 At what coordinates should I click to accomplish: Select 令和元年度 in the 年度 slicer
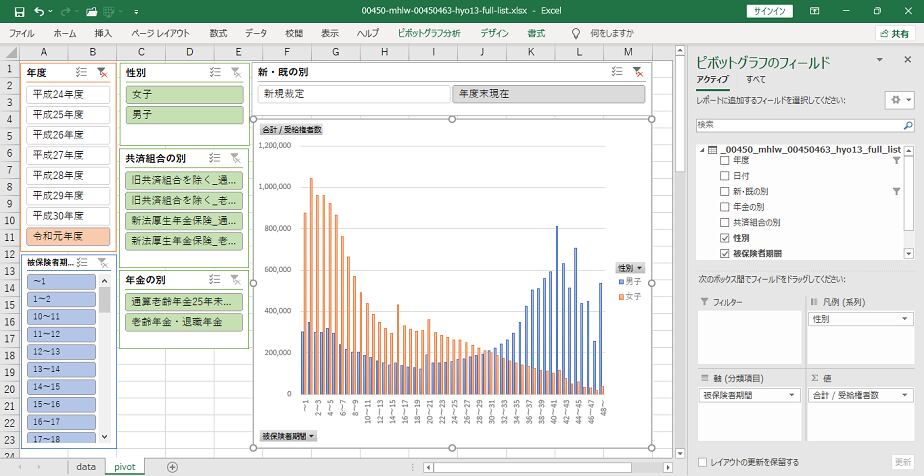[69, 237]
